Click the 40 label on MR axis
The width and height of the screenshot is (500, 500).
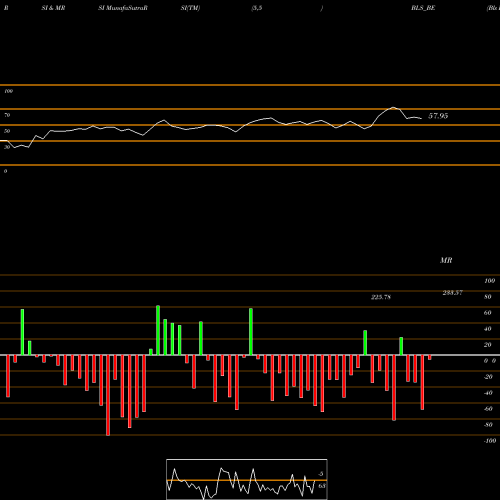[488, 329]
